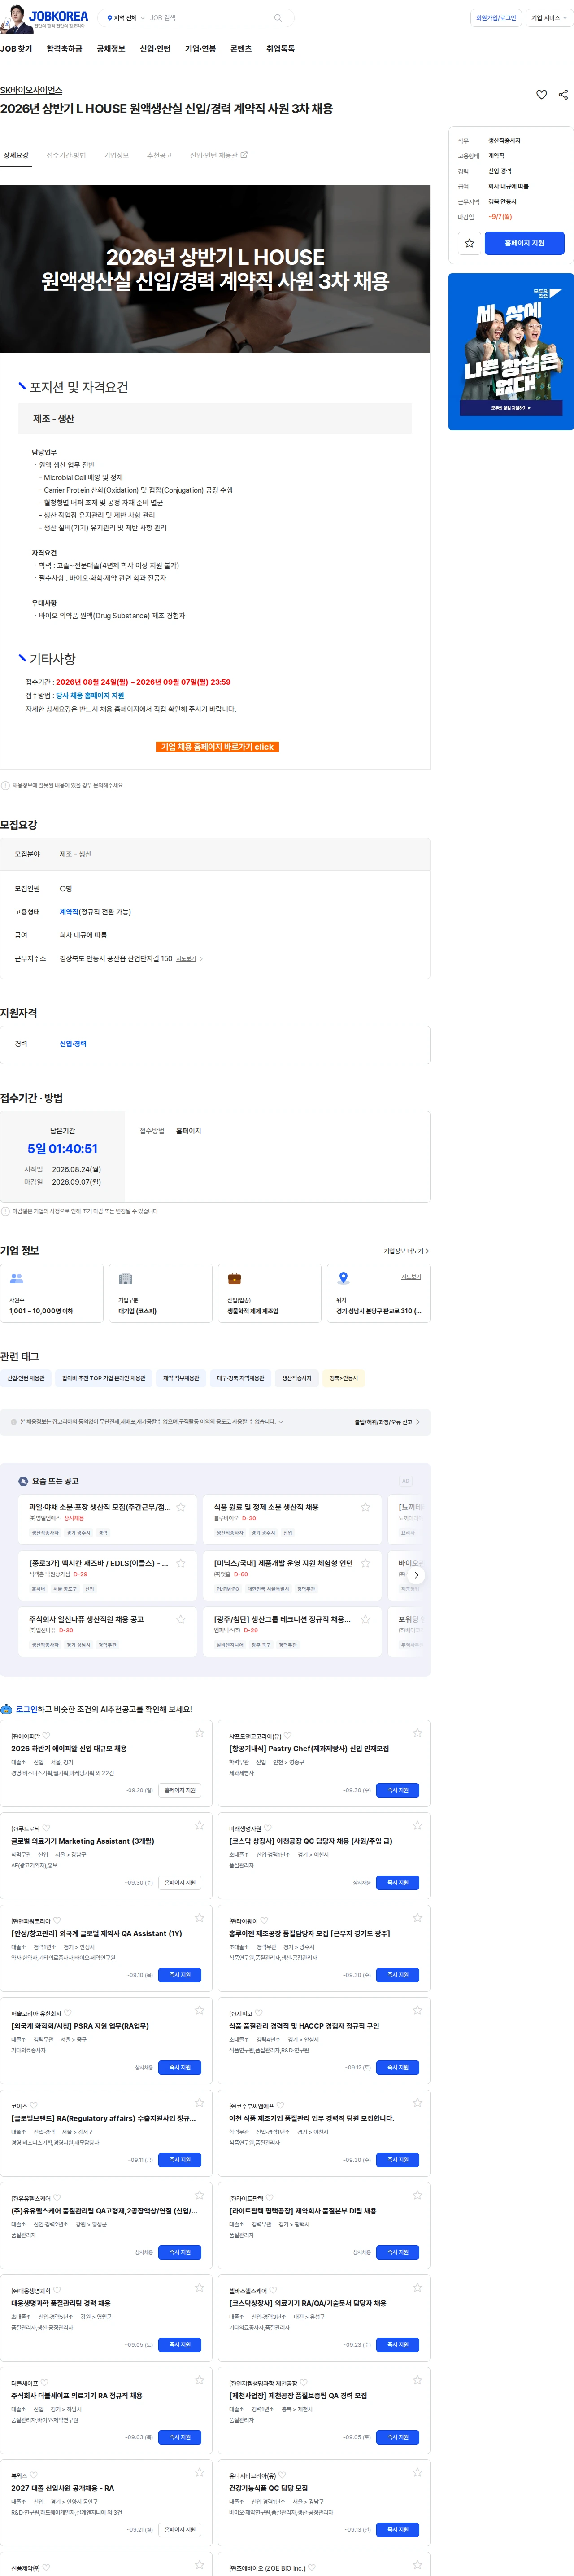Click the search magnifier icon
This screenshot has height=2576, width=574.
[x=278, y=18]
